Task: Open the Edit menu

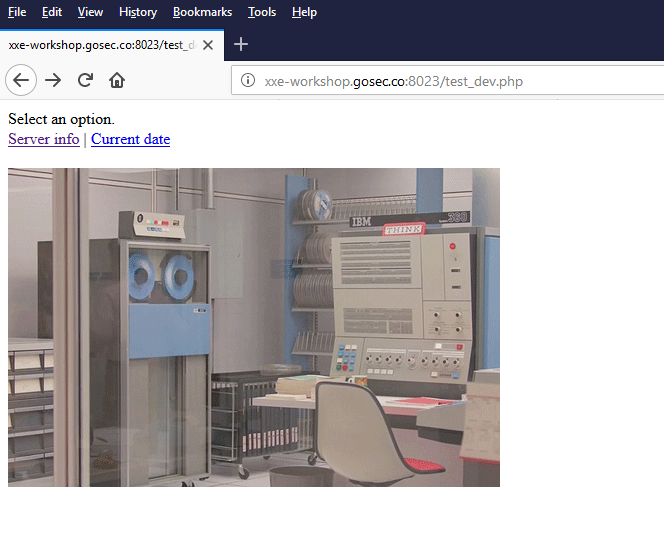Action: [x=52, y=12]
